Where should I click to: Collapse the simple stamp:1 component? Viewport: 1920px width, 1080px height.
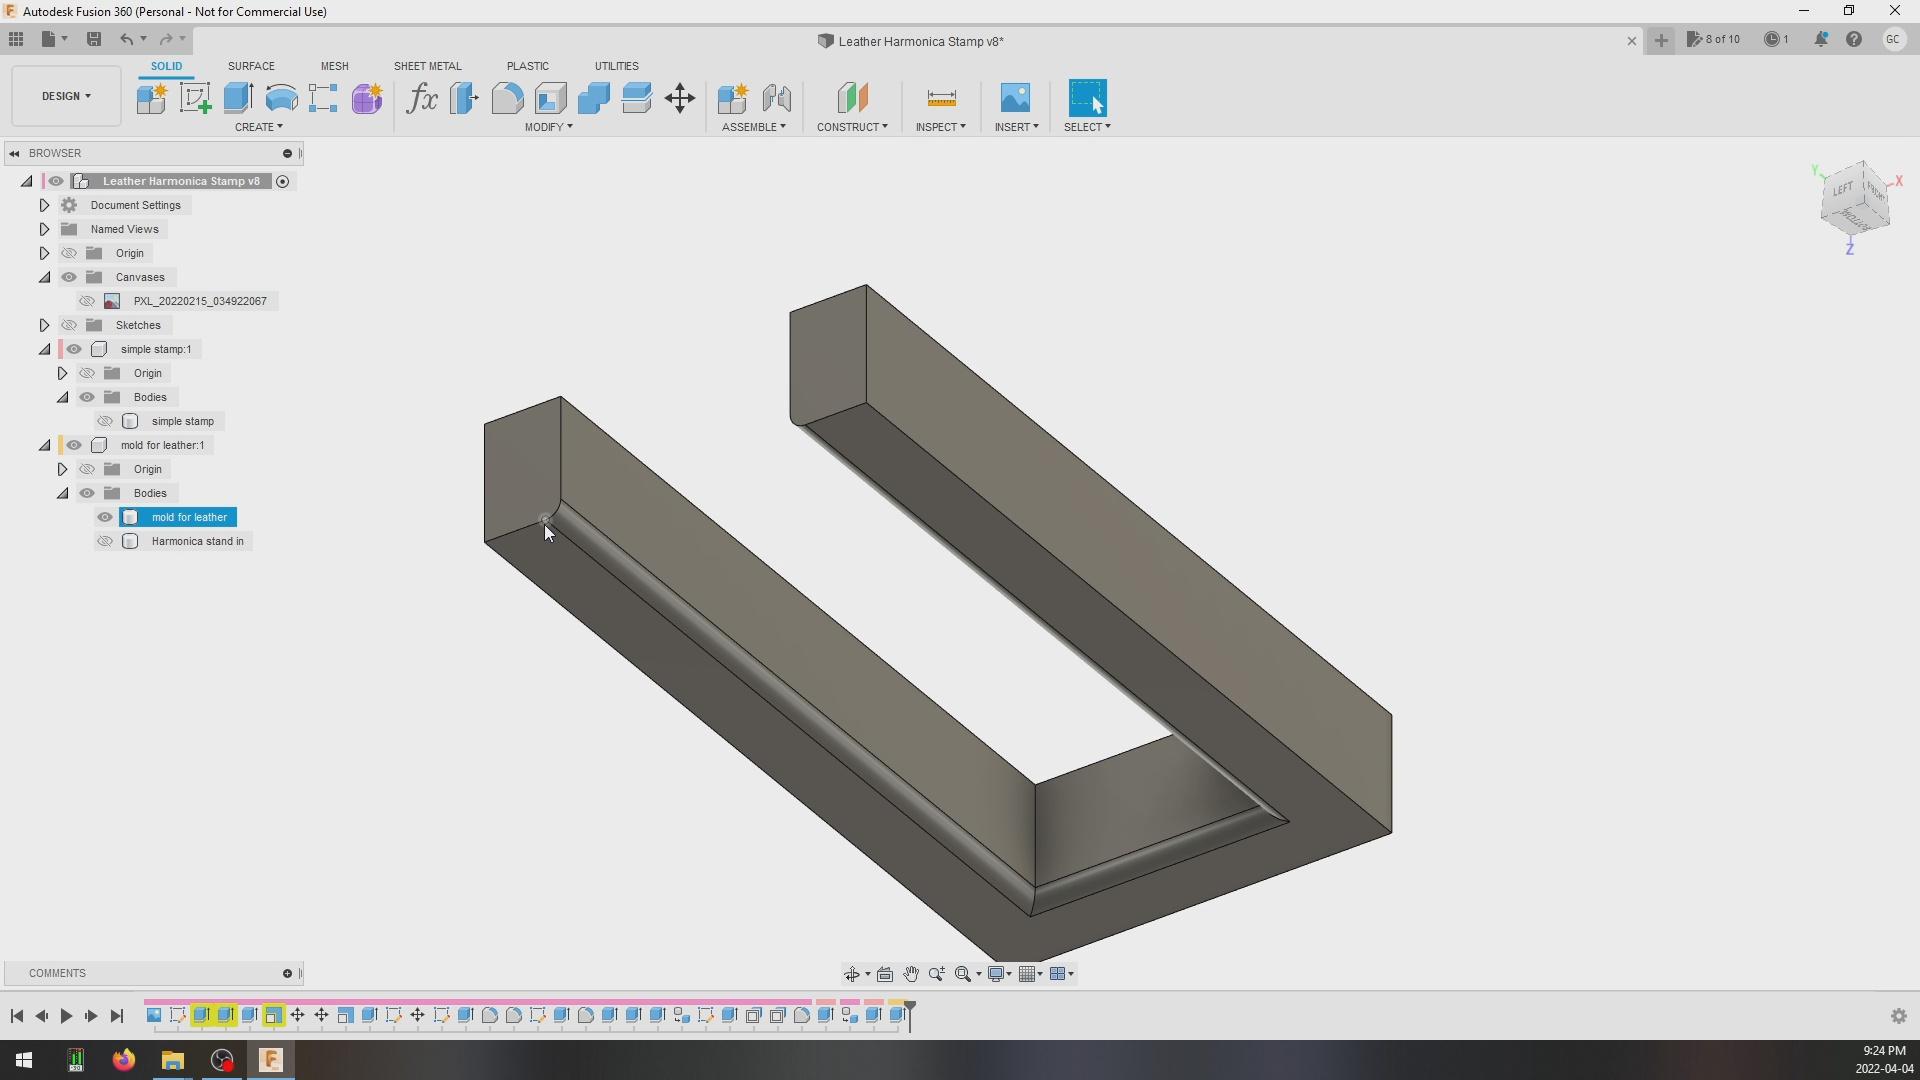tap(44, 349)
